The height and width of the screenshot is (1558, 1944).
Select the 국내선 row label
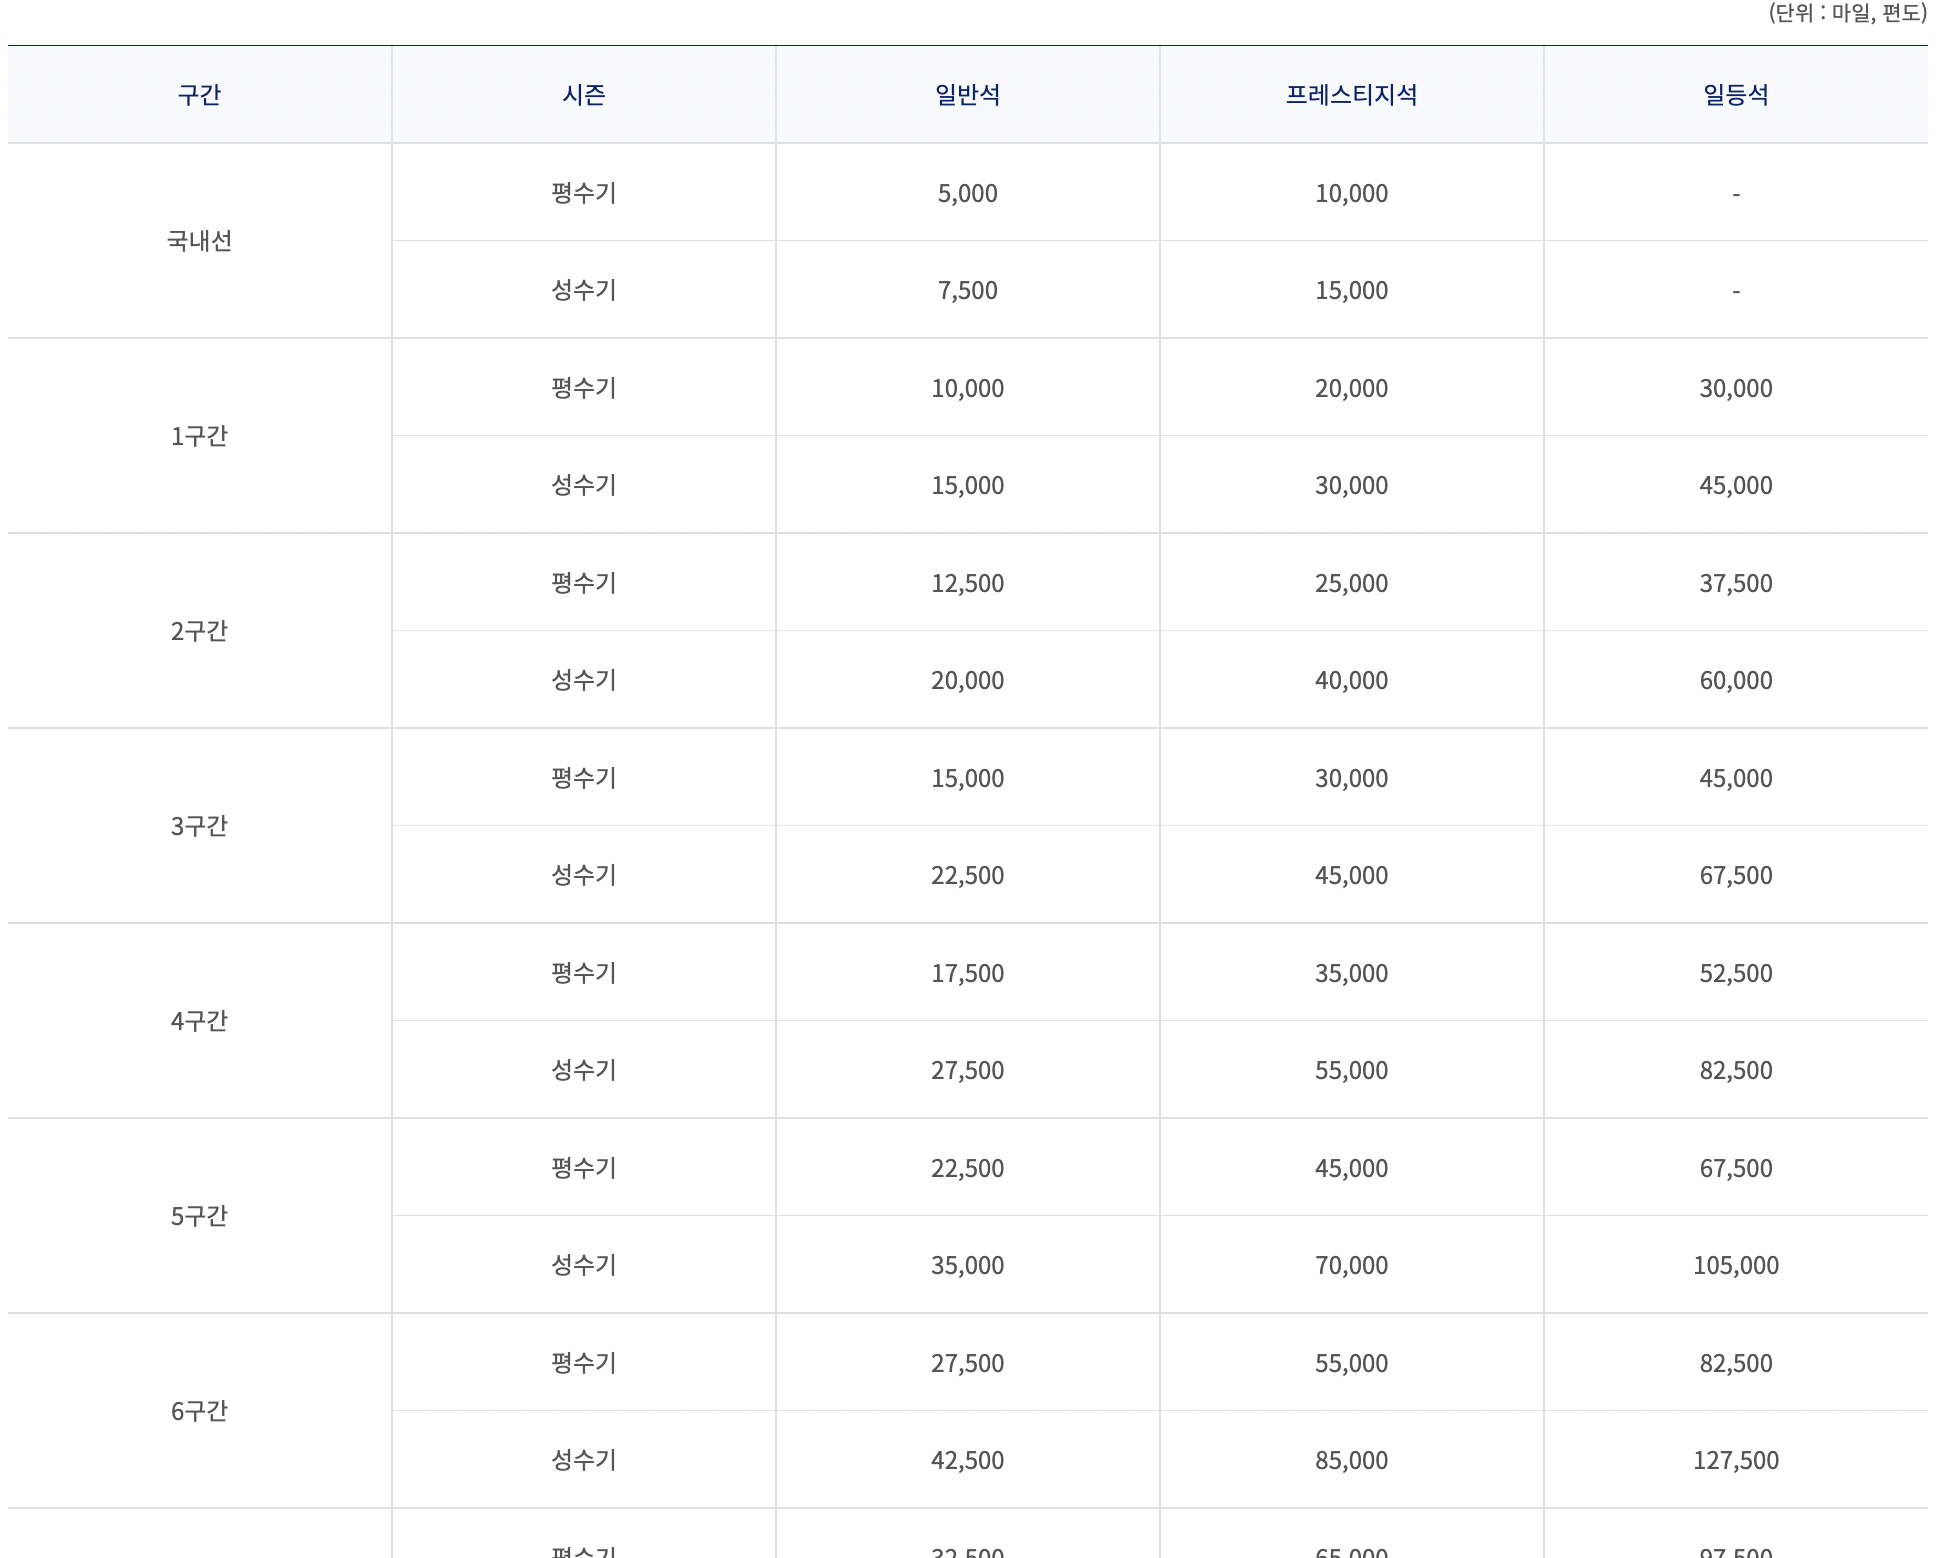click(x=199, y=241)
